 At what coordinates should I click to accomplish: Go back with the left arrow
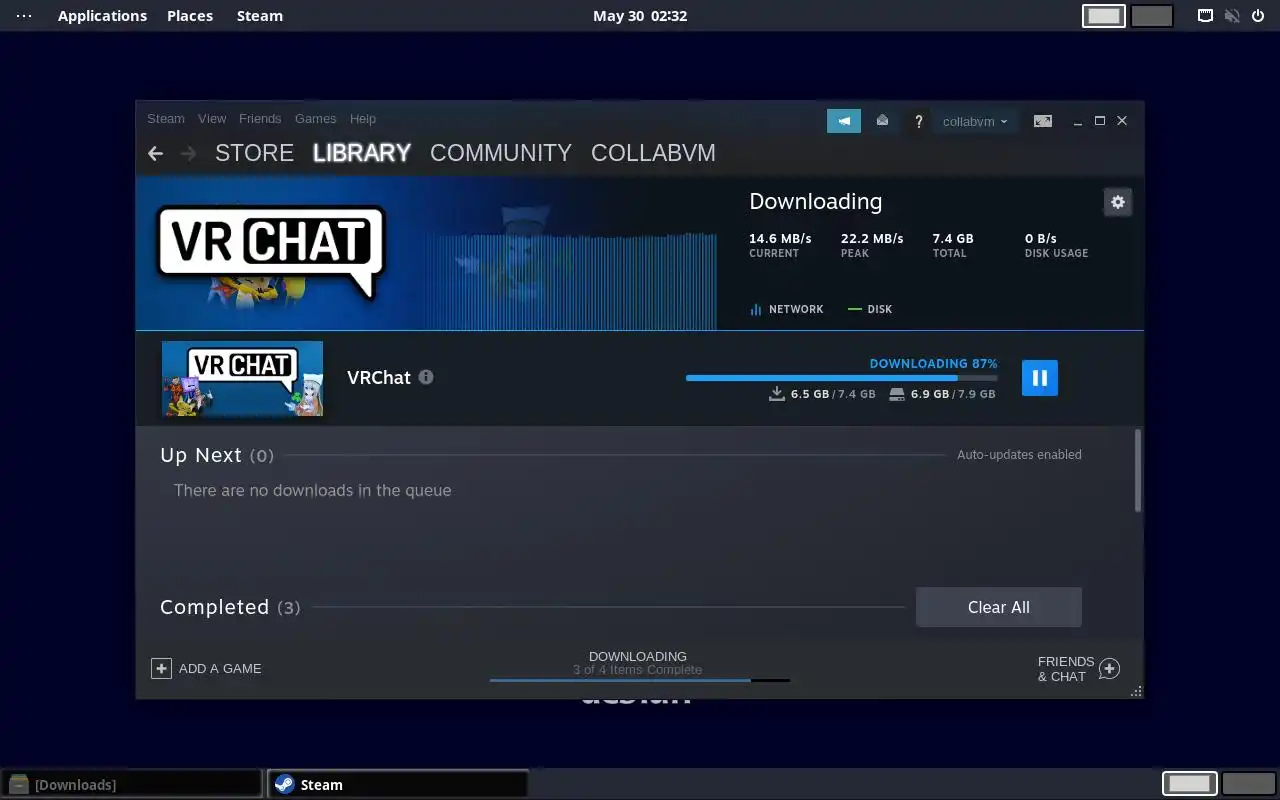(155, 153)
